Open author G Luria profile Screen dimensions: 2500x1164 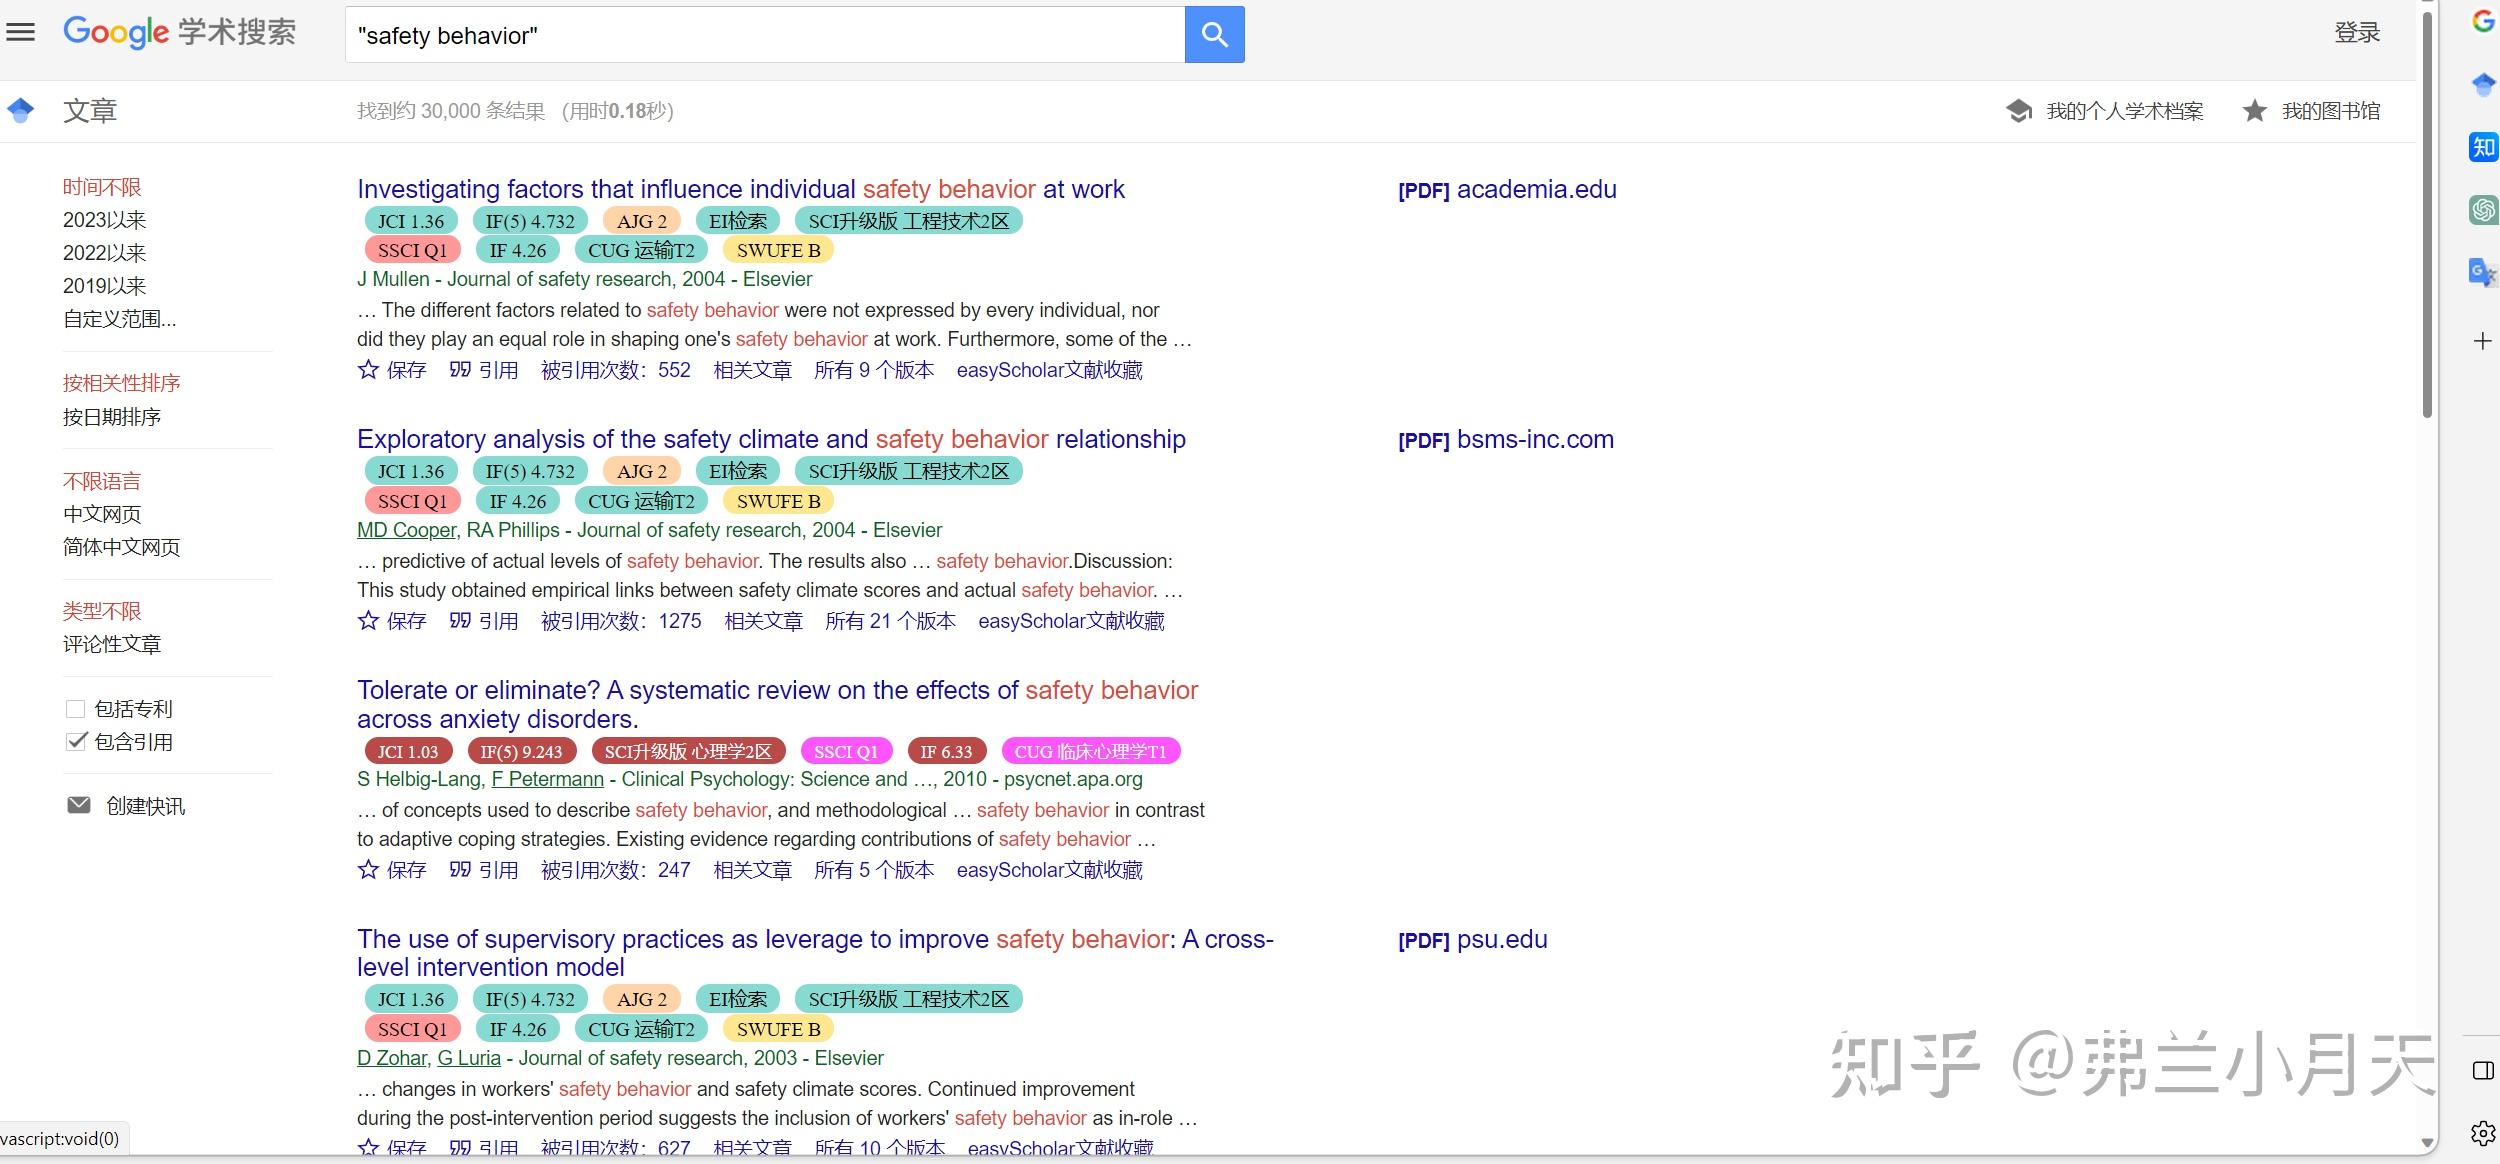click(469, 1058)
